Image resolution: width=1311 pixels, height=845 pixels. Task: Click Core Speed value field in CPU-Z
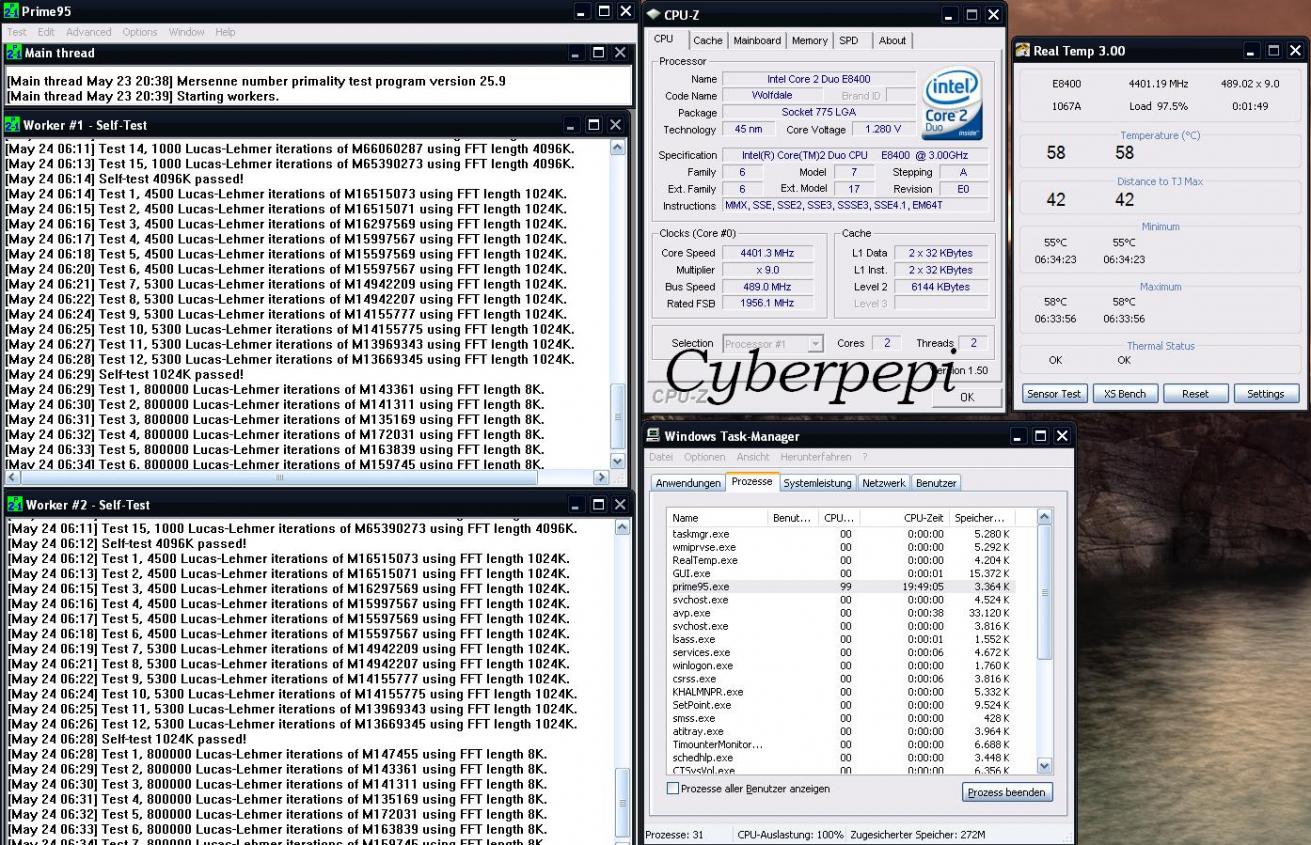(767, 253)
